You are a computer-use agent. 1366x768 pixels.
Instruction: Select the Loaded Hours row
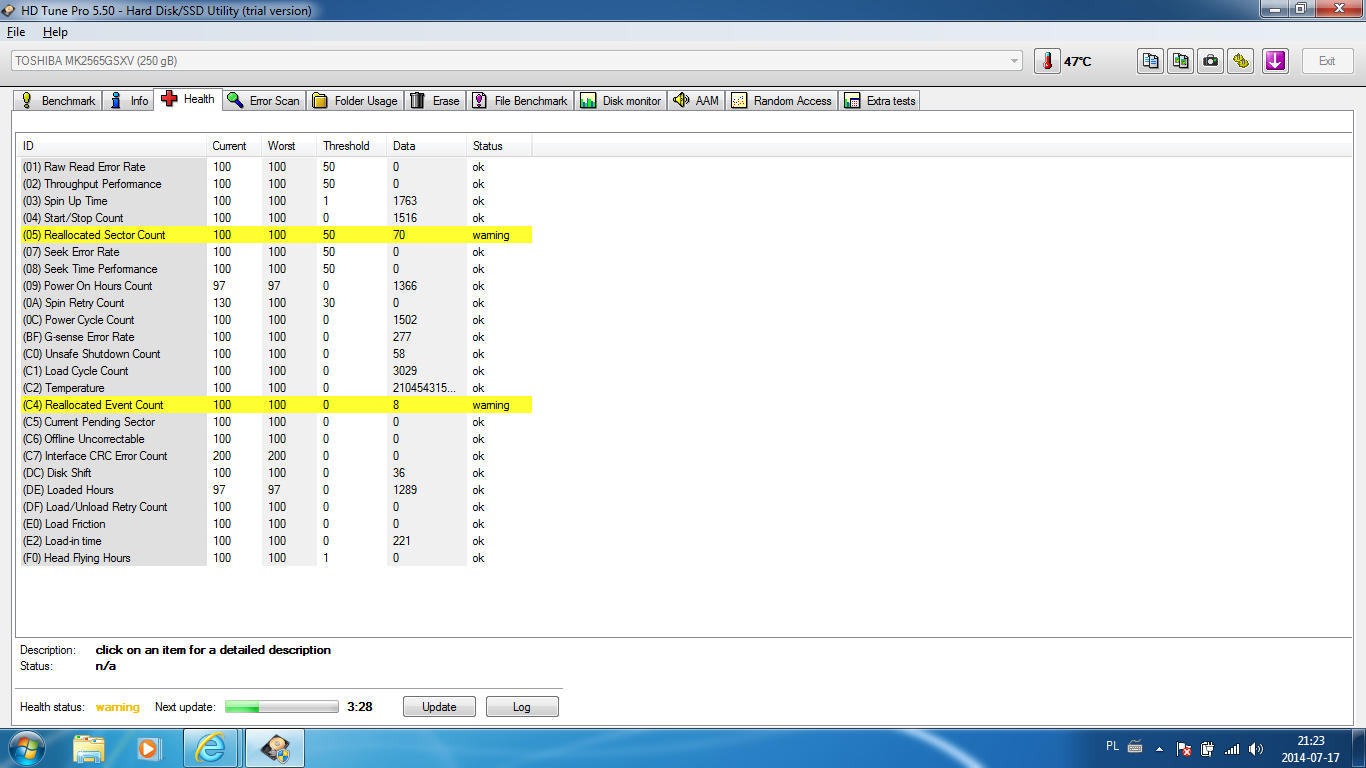point(276,490)
